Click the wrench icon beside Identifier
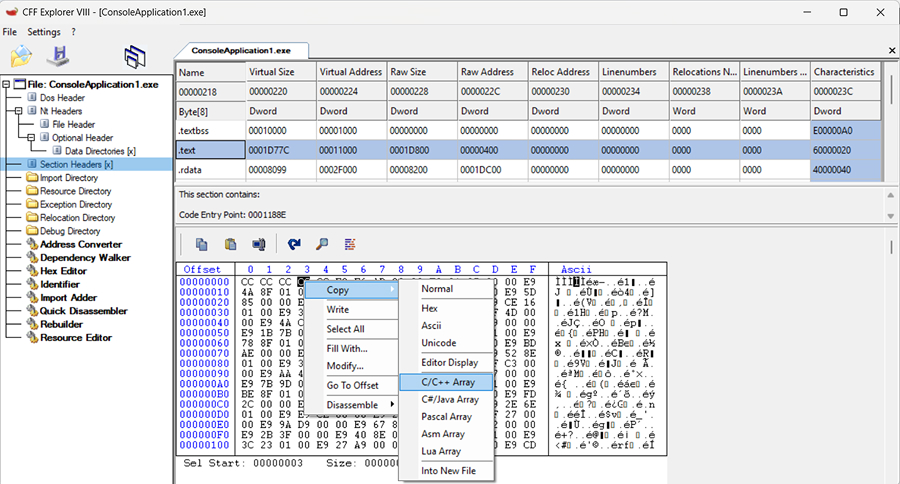The height and width of the screenshot is (484, 900). pyautogui.click(x=32, y=284)
